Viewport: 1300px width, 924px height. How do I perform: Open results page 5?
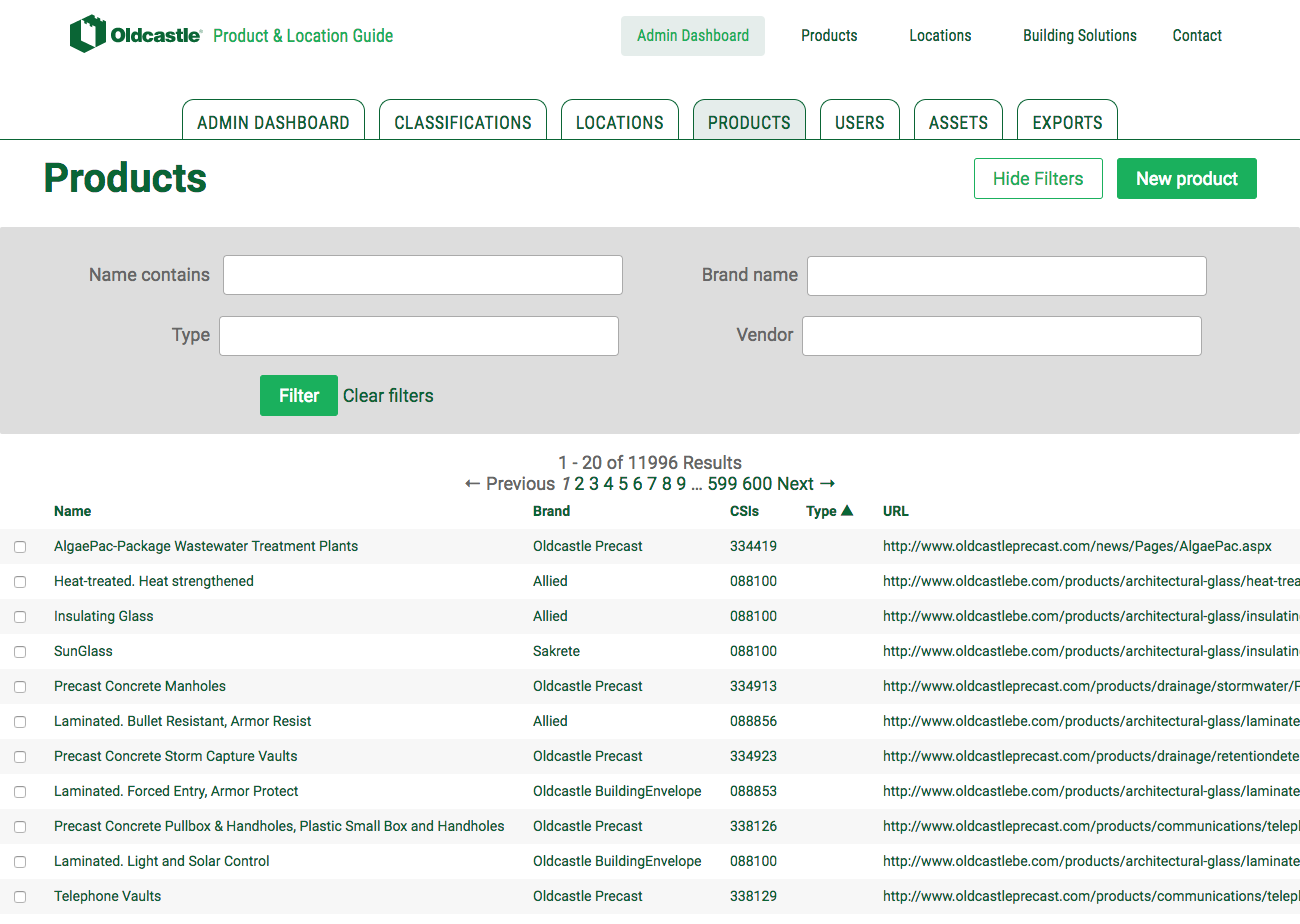pos(623,484)
